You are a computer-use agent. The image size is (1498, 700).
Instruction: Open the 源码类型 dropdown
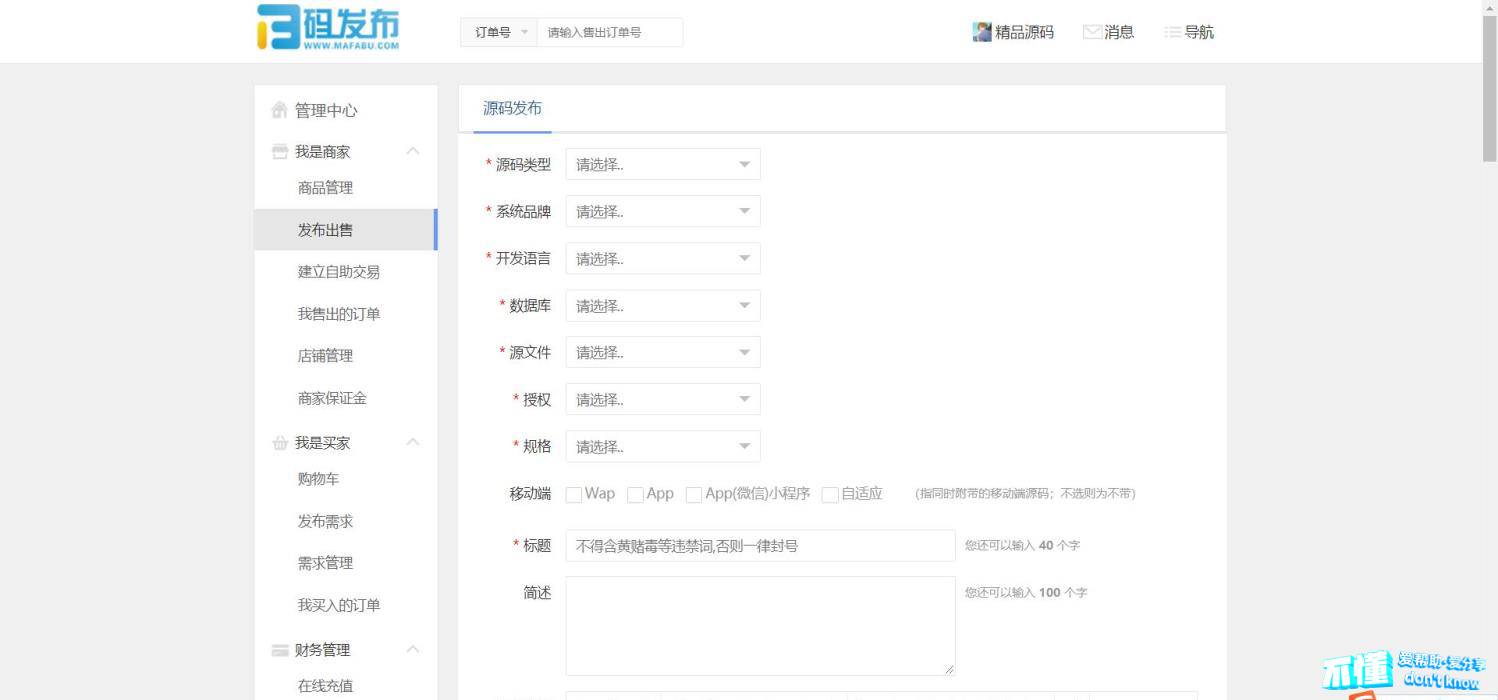[x=662, y=165]
